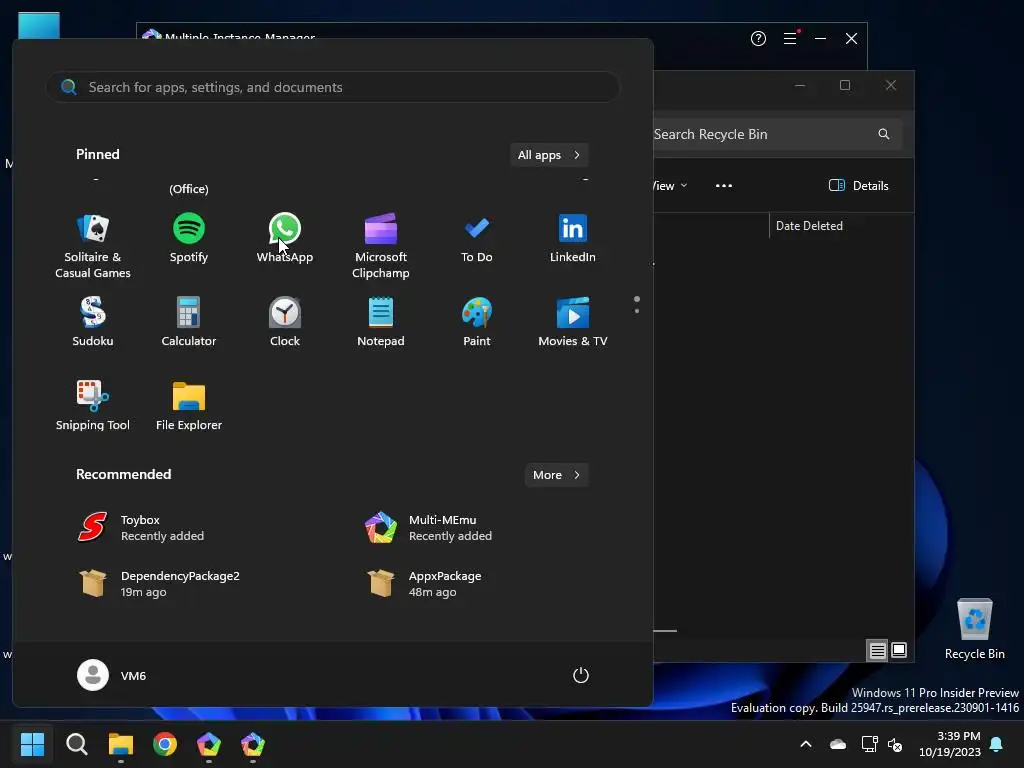
Task: Open WhatsApp pinned app
Action: [x=285, y=238]
